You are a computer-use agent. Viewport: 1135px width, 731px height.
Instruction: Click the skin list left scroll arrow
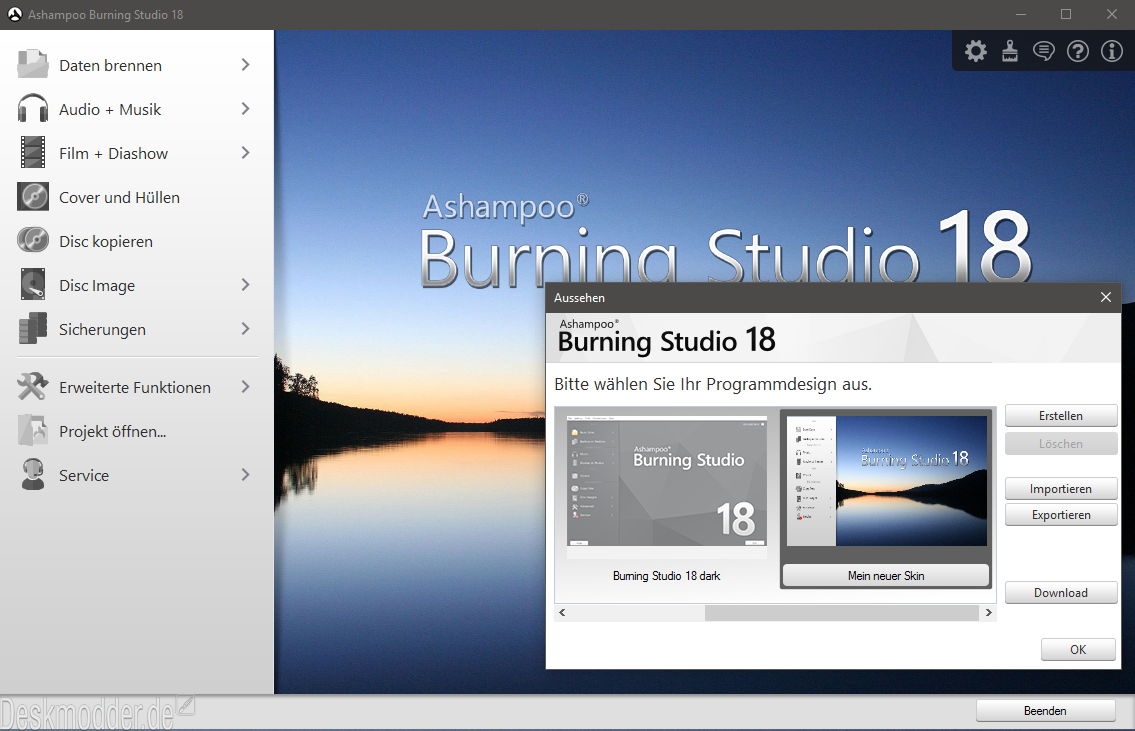point(562,613)
